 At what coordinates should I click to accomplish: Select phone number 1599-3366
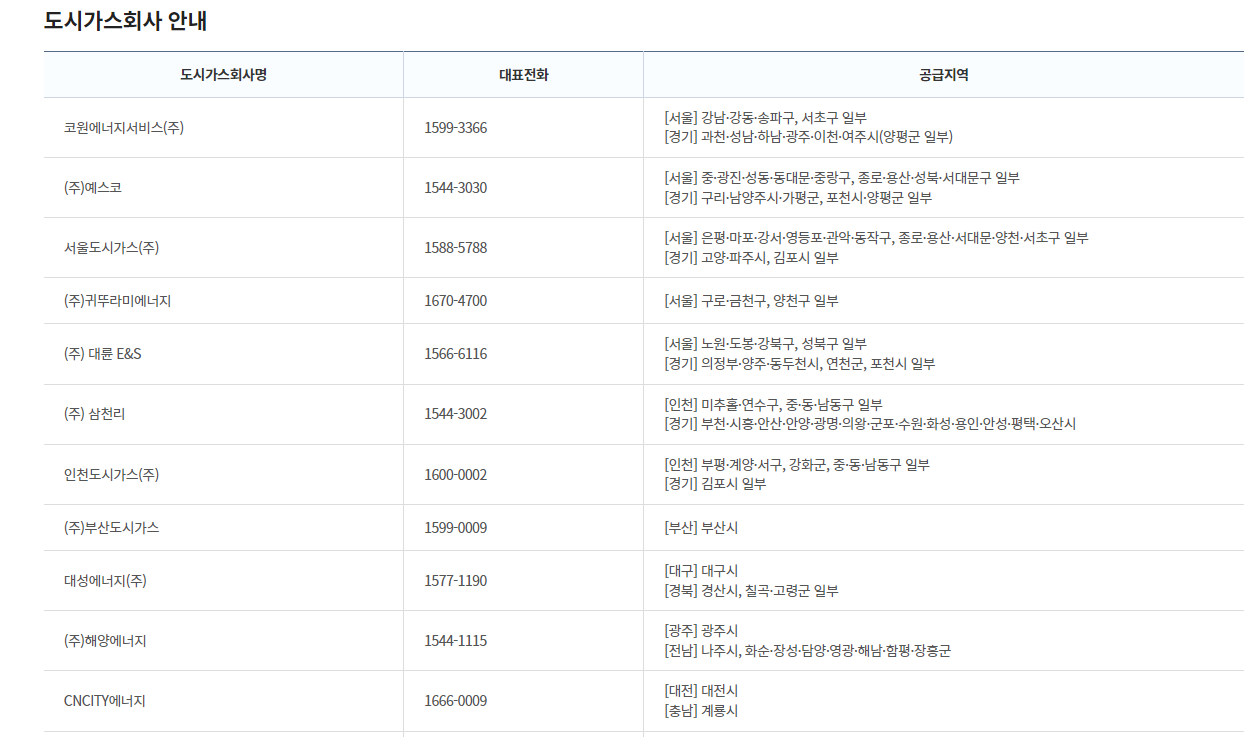tap(456, 128)
